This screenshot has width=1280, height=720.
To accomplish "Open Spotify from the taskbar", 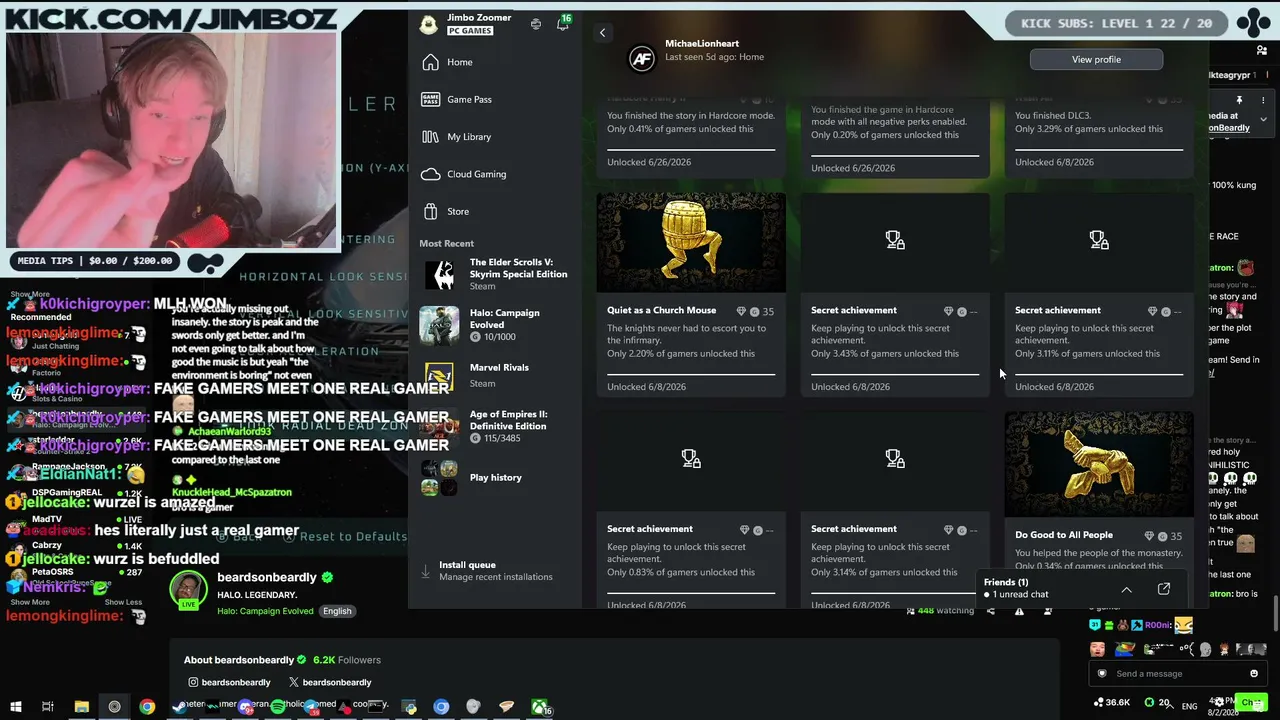I will 277,707.
